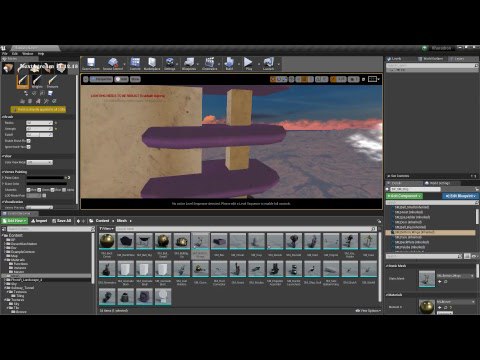Toggle the Alpha channel checkbox
This screenshot has height=360, width=480.
(64, 190)
